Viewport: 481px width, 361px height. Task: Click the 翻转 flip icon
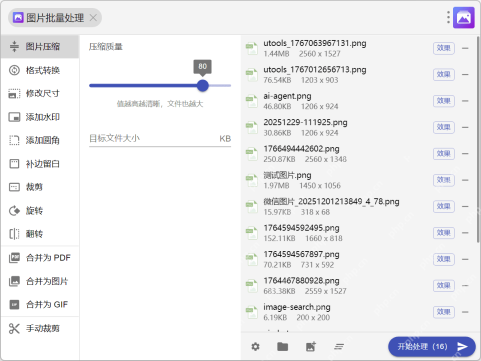tap(14, 234)
